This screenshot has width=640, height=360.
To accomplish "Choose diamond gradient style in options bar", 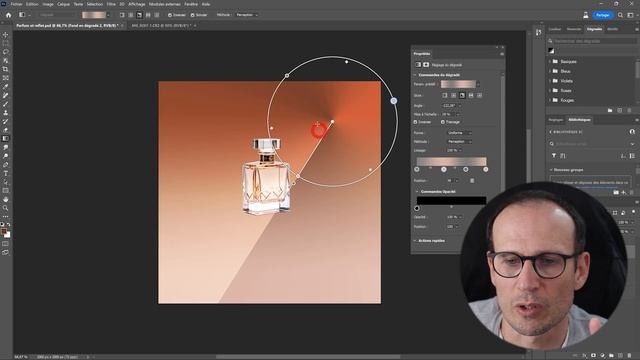I will tap(156, 15).
